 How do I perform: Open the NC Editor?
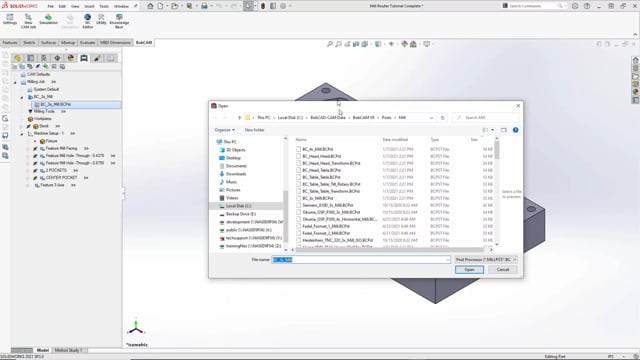[x=87, y=21]
